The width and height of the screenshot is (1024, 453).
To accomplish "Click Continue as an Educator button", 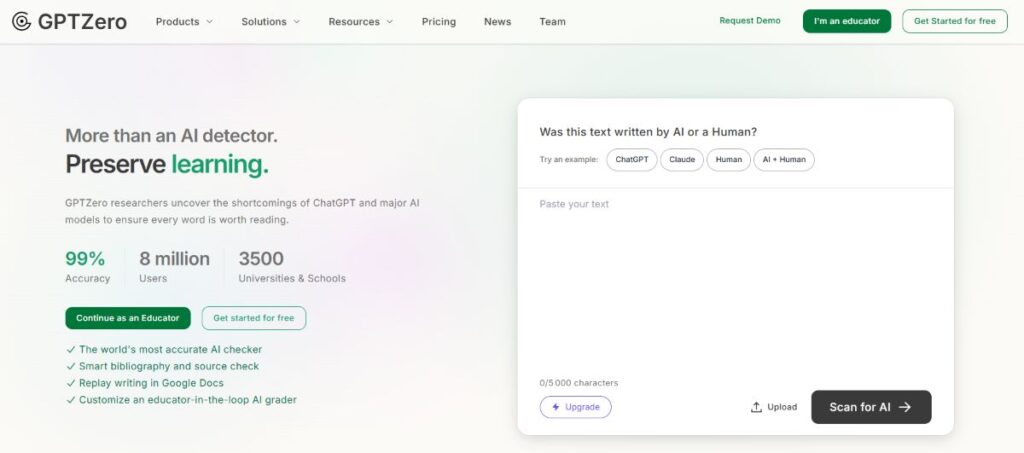I will pyautogui.click(x=128, y=318).
